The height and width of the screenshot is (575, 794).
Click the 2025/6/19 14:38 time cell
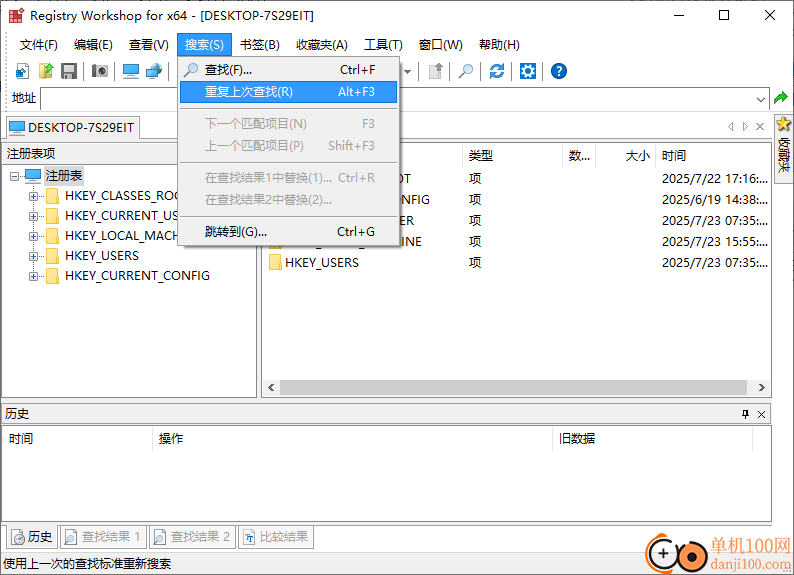[714, 199]
